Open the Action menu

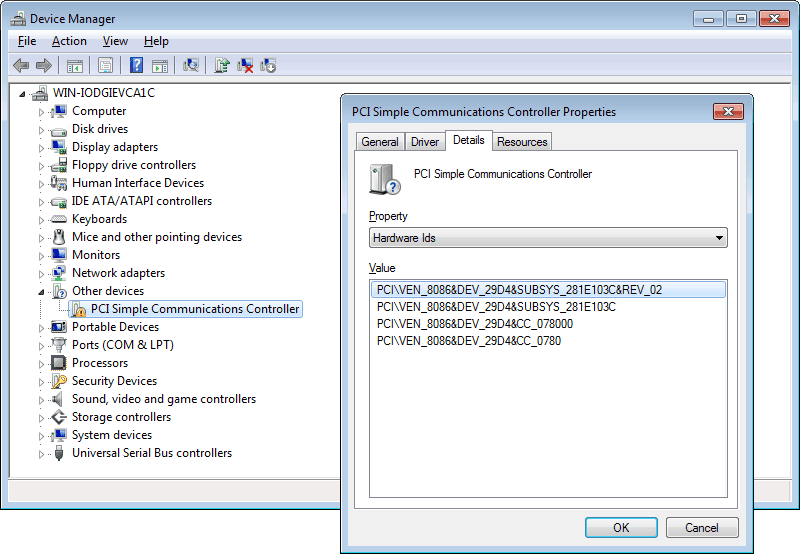[x=69, y=41]
